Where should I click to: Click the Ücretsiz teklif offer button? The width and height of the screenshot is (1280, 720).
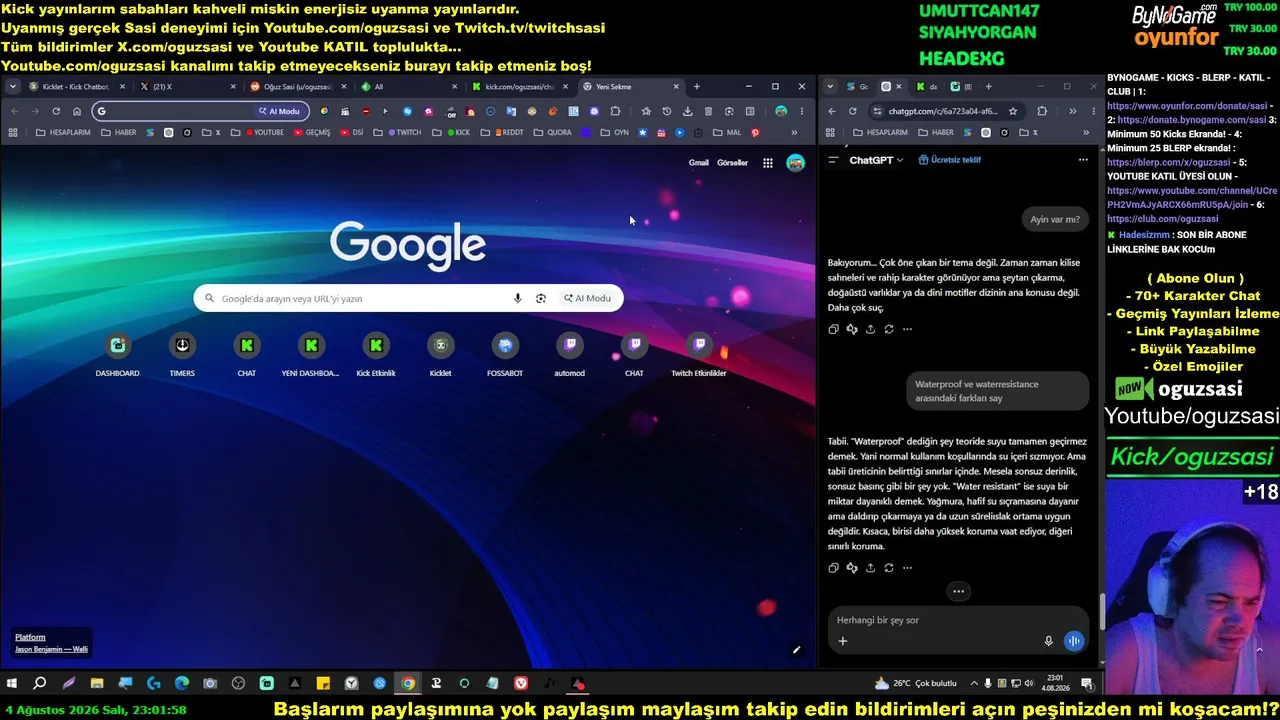pos(950,160)
